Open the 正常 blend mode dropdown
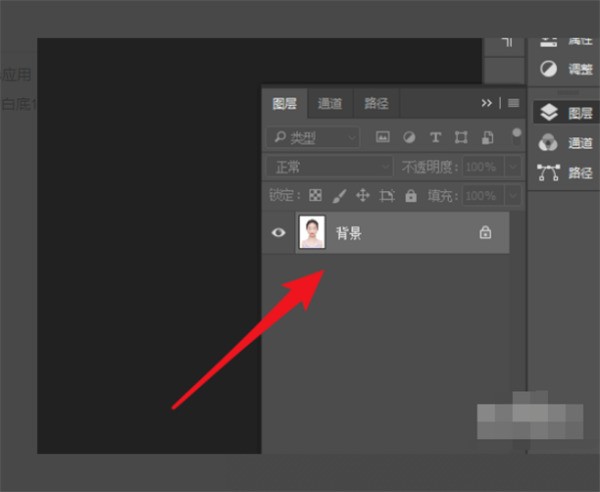Screen dimensions: 600x492 coord(330,167)
